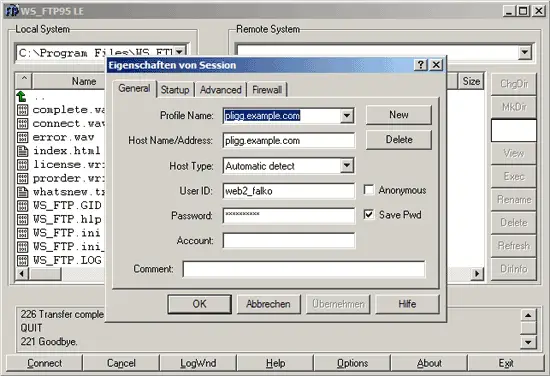Click the Abbrechen button
550x376 pixels.
coord(268,304)
